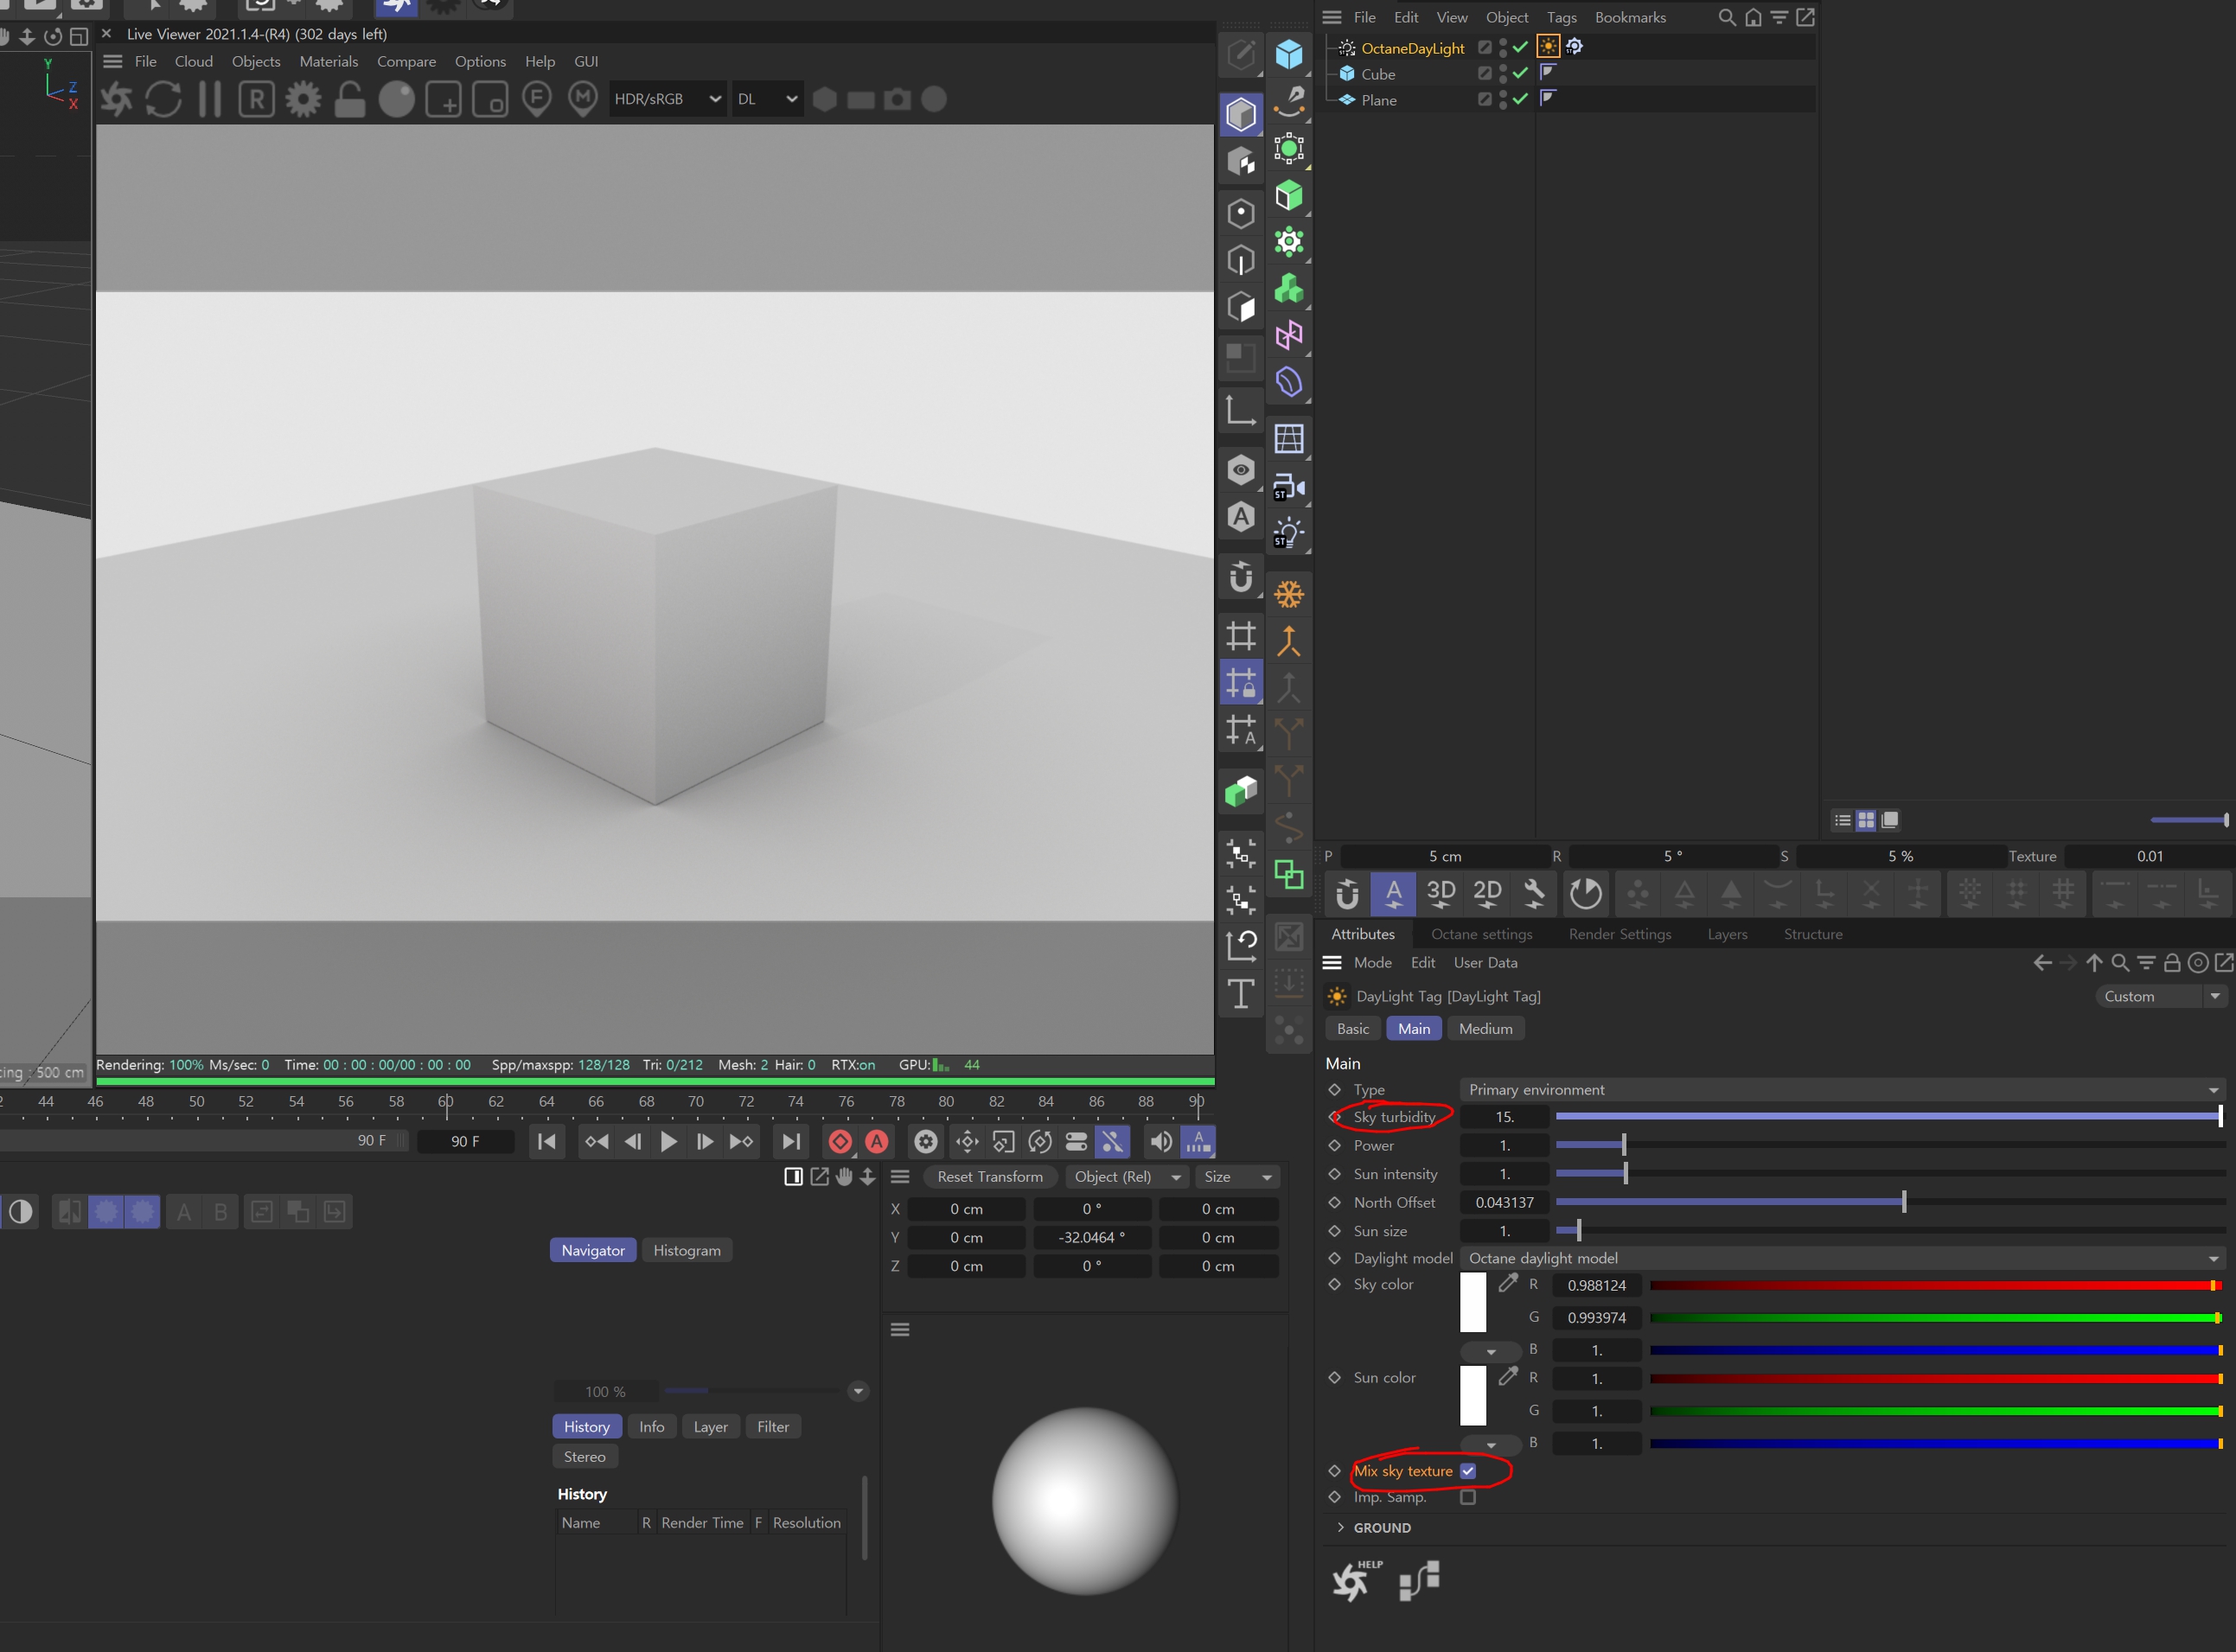The image size is (2236, 1652).
Task: Click the Reset Transform button
Action: tap(989, 1177)
